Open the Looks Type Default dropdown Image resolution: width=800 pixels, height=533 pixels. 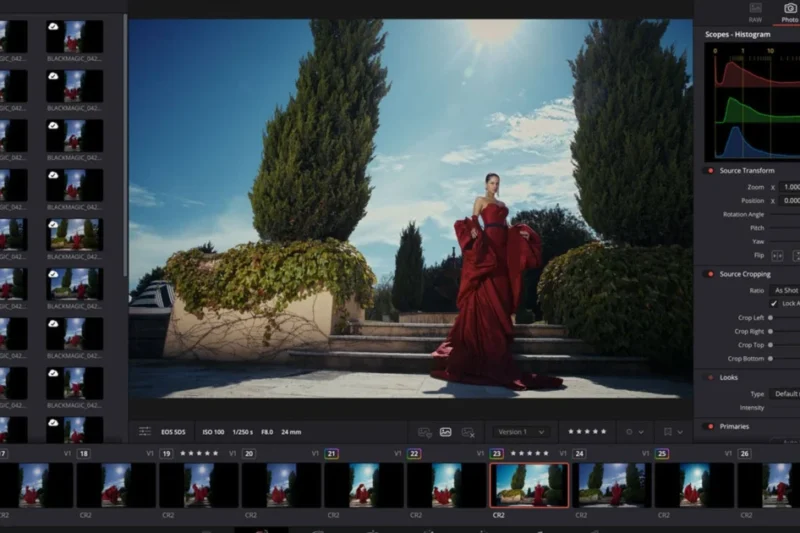pos(785,394)
